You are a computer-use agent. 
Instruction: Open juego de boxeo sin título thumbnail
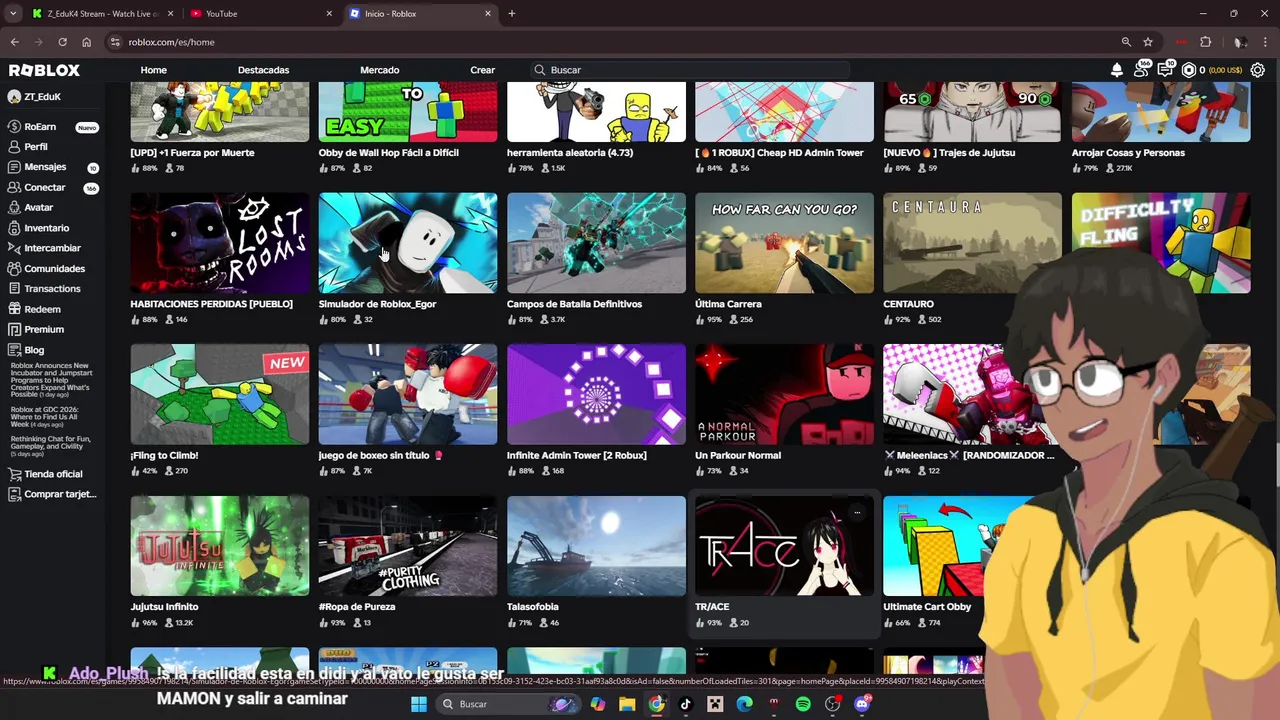coord(408,394)
